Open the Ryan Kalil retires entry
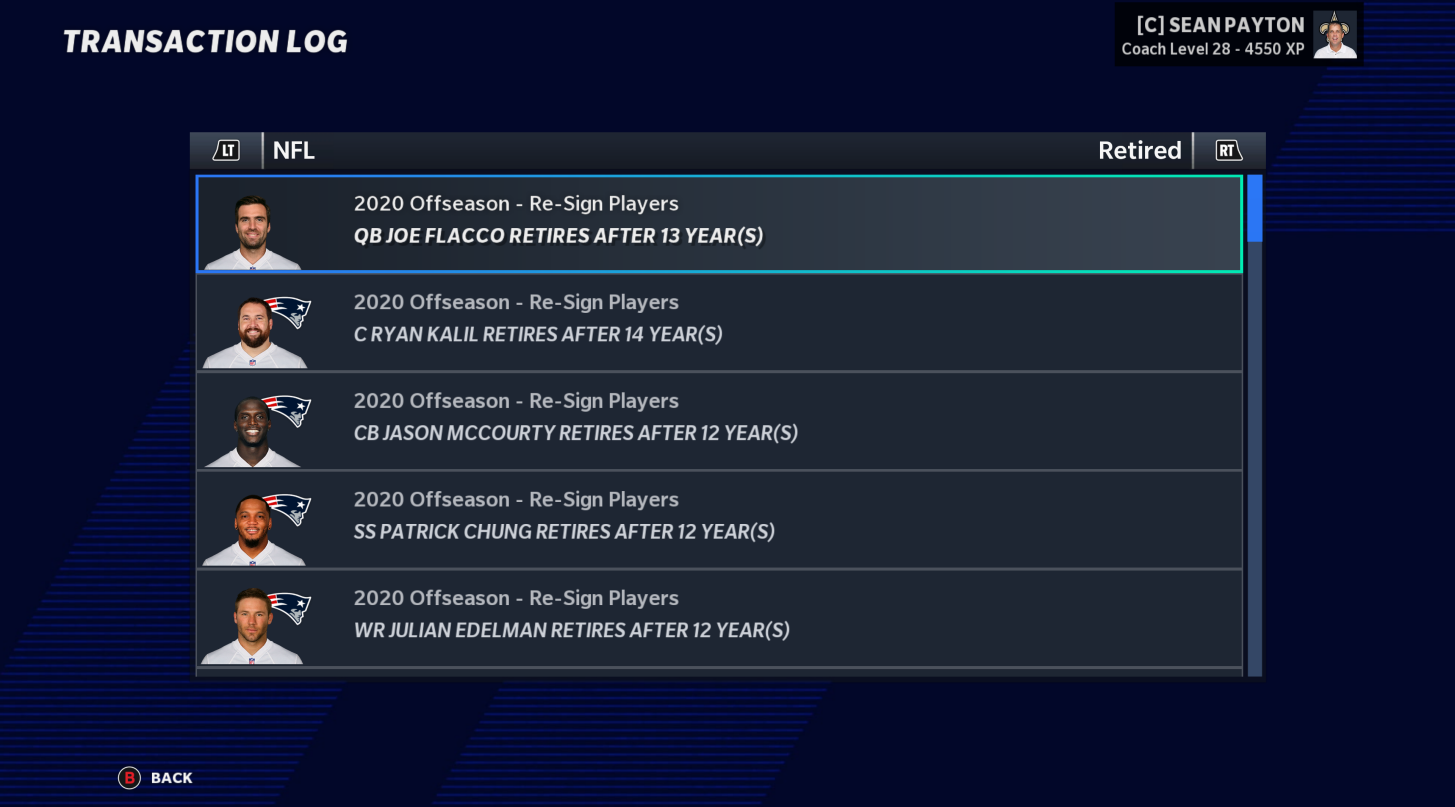 [720, 322]
